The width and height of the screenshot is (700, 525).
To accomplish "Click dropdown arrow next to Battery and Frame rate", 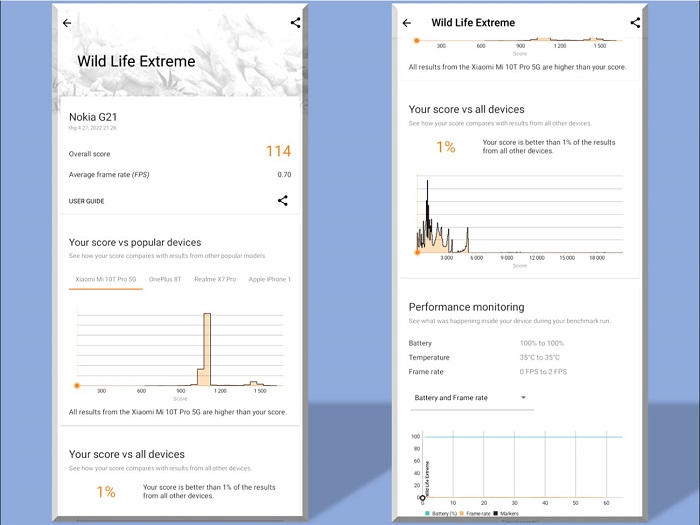I will [x=523, y=398].
